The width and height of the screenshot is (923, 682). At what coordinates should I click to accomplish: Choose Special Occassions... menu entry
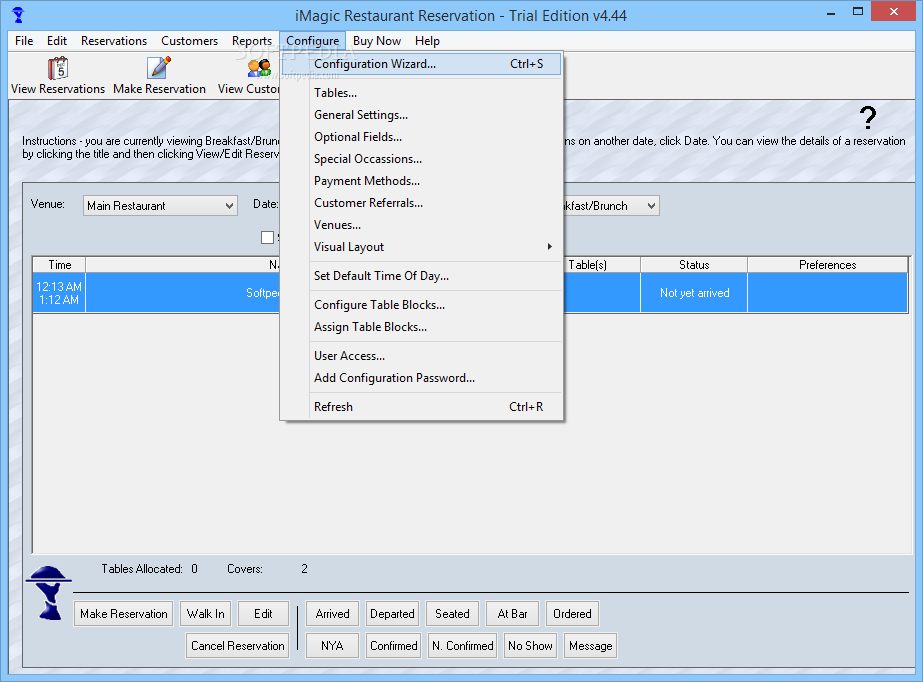421,159
